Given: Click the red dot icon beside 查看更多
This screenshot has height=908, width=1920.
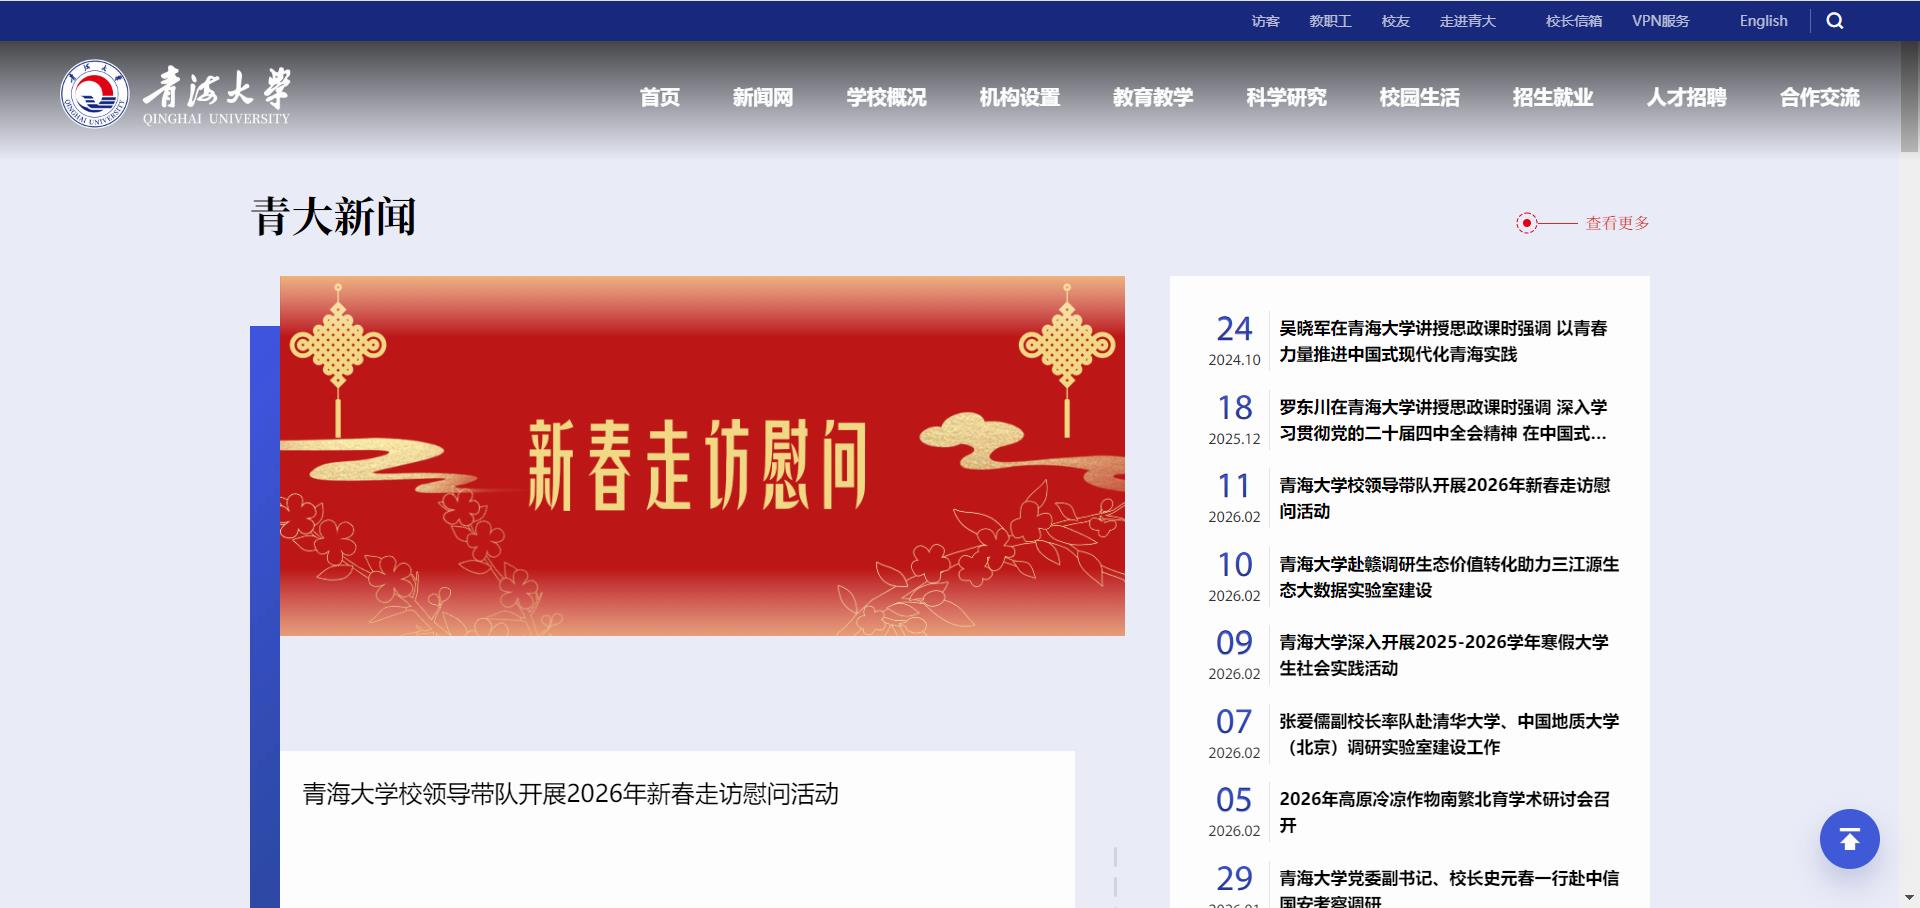Looking at the screenshot, I should pyautogui.click(x=1526, y=223).
